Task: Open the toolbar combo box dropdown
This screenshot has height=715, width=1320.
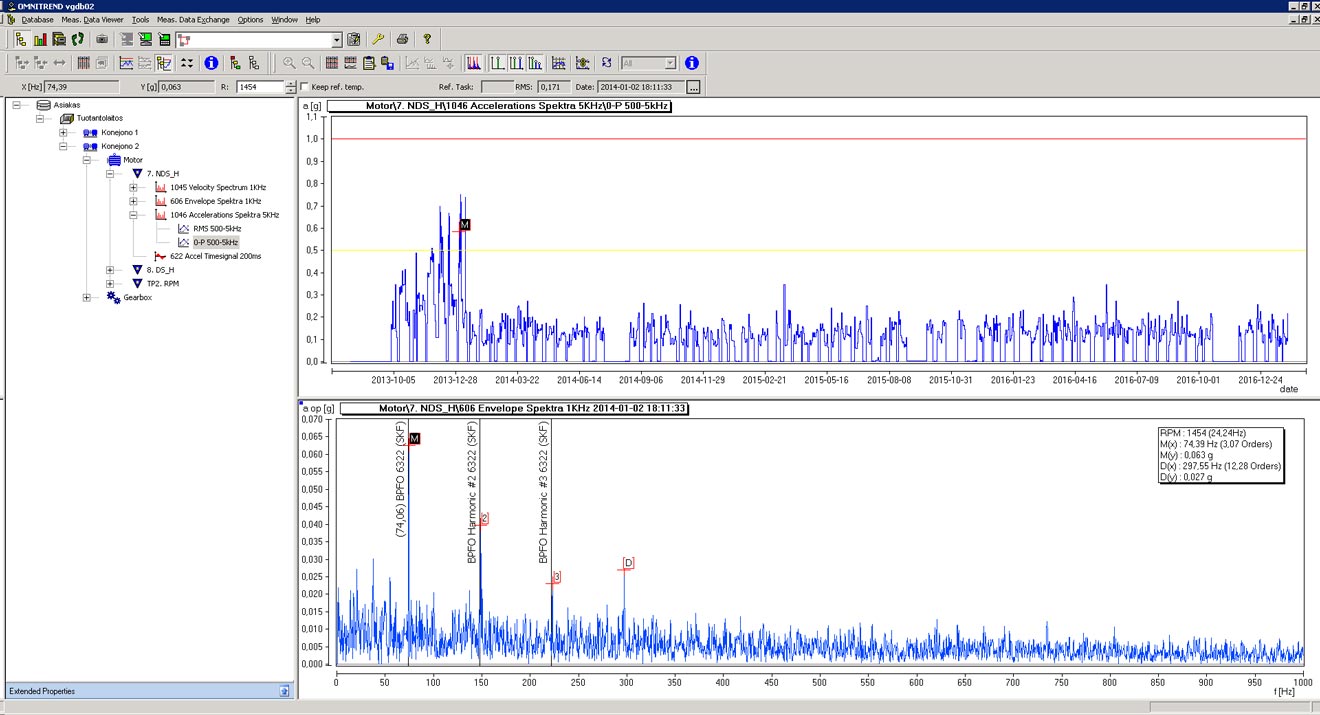Action: point(336,39)
